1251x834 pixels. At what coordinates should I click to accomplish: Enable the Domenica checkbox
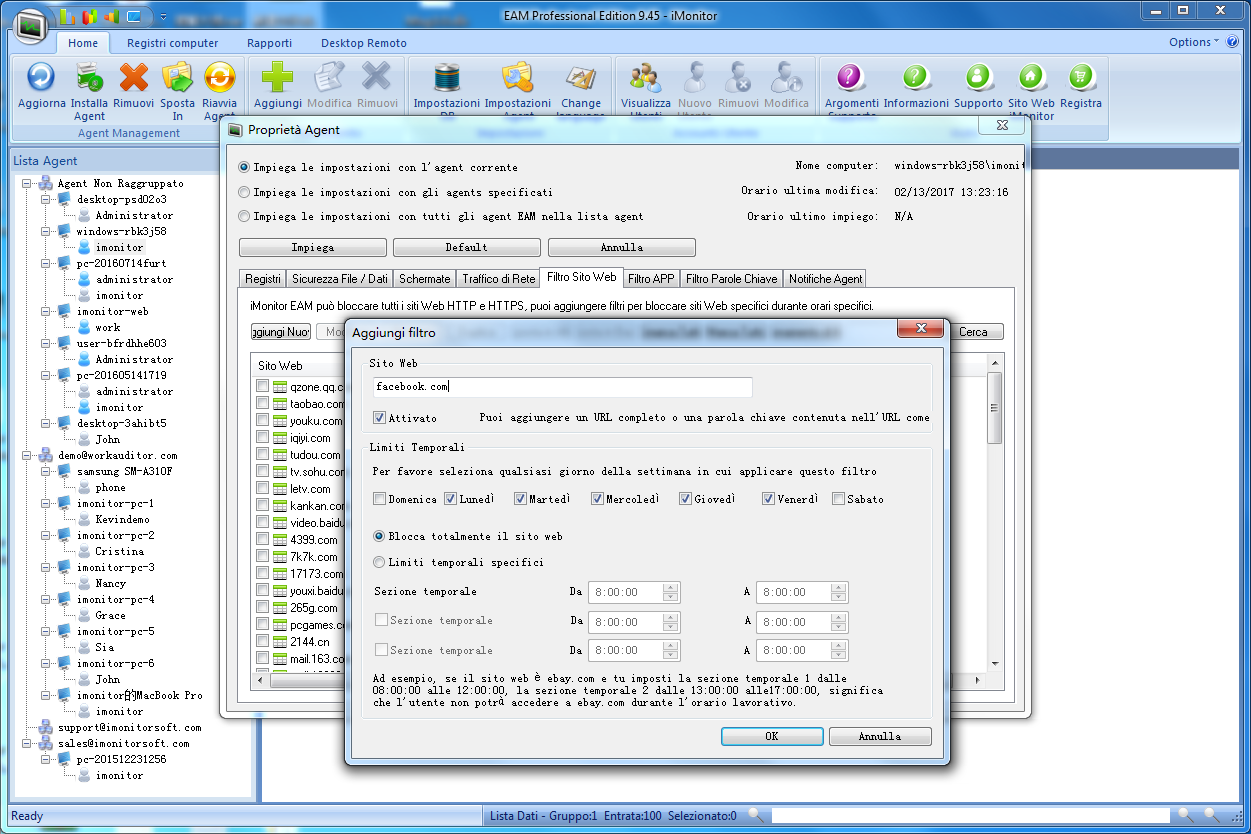click(379, 499)
